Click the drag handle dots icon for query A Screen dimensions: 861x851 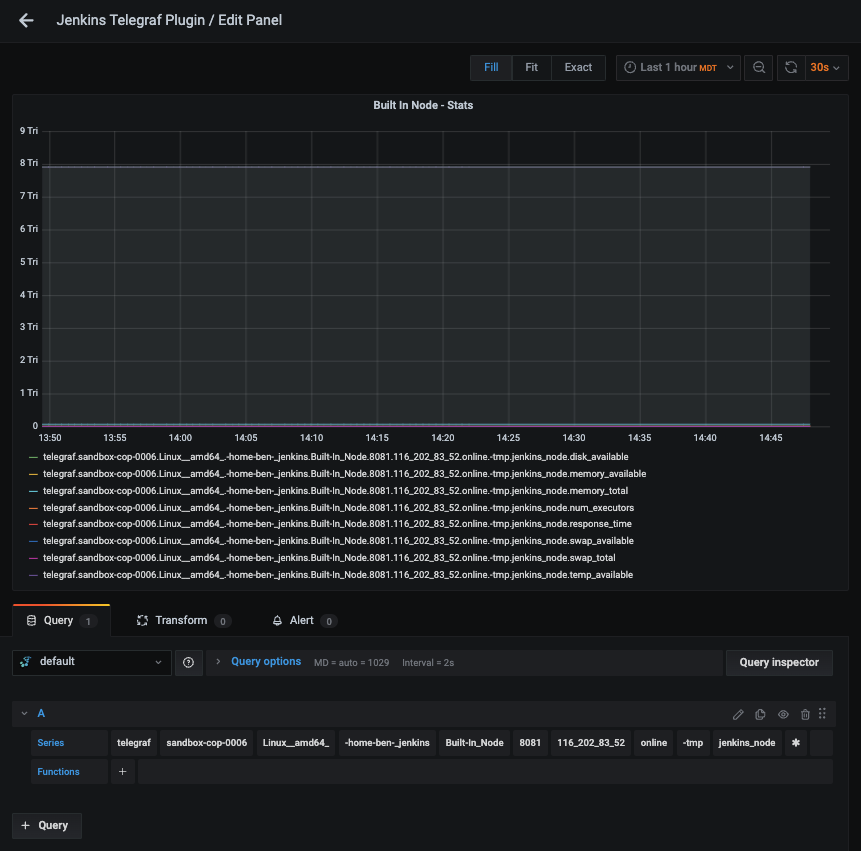coord(822,714)
